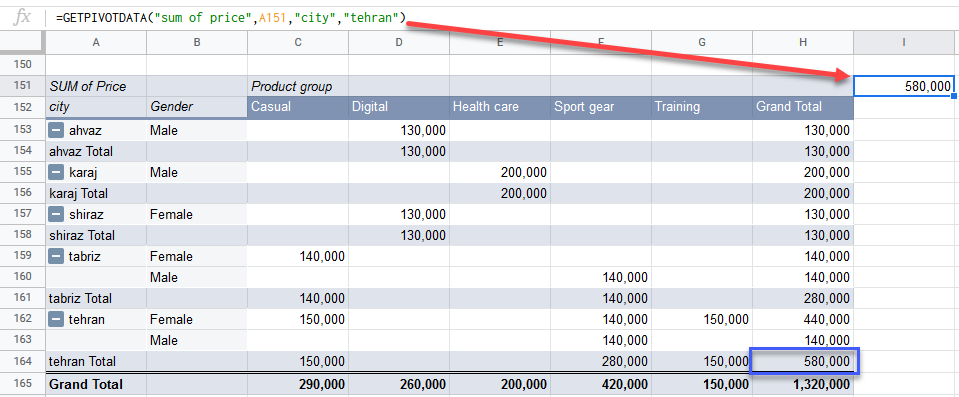The image size is (959, 397).
Task: Click karaj Male Health care 200,000 cell
Action: [500, 173]
